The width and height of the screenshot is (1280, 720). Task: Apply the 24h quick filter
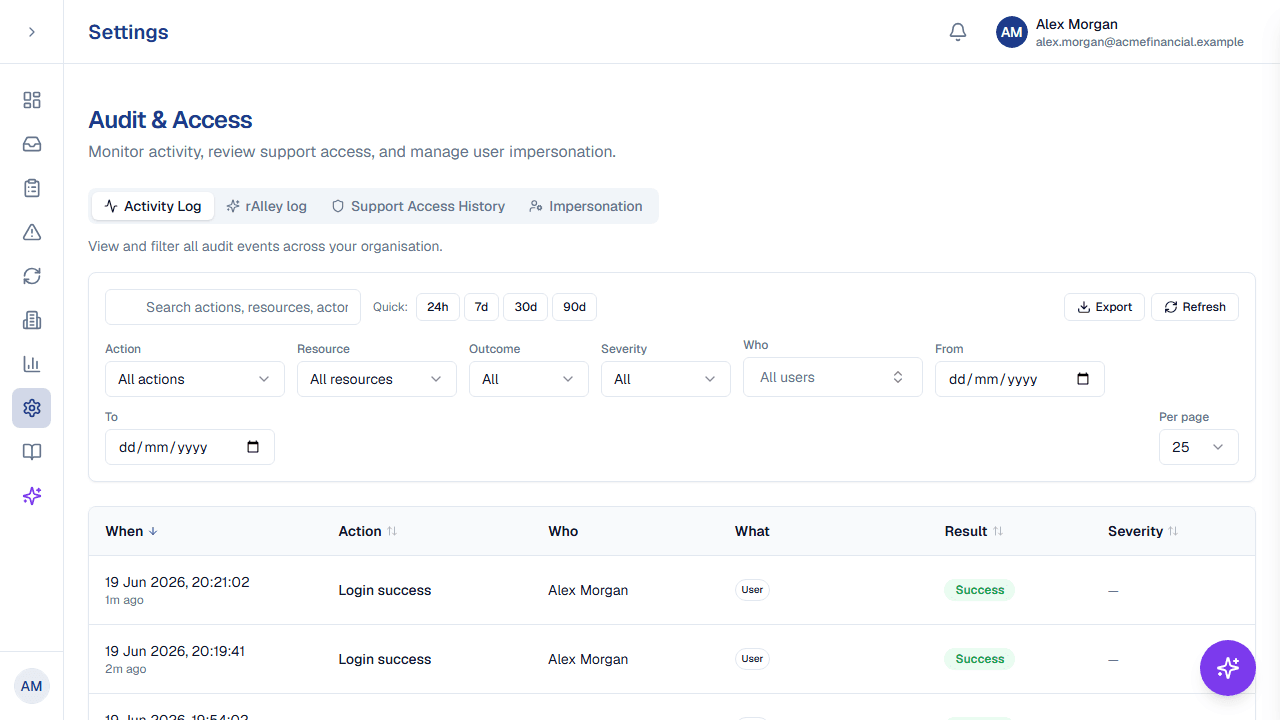pyautogui.click(x=438, y=307)
